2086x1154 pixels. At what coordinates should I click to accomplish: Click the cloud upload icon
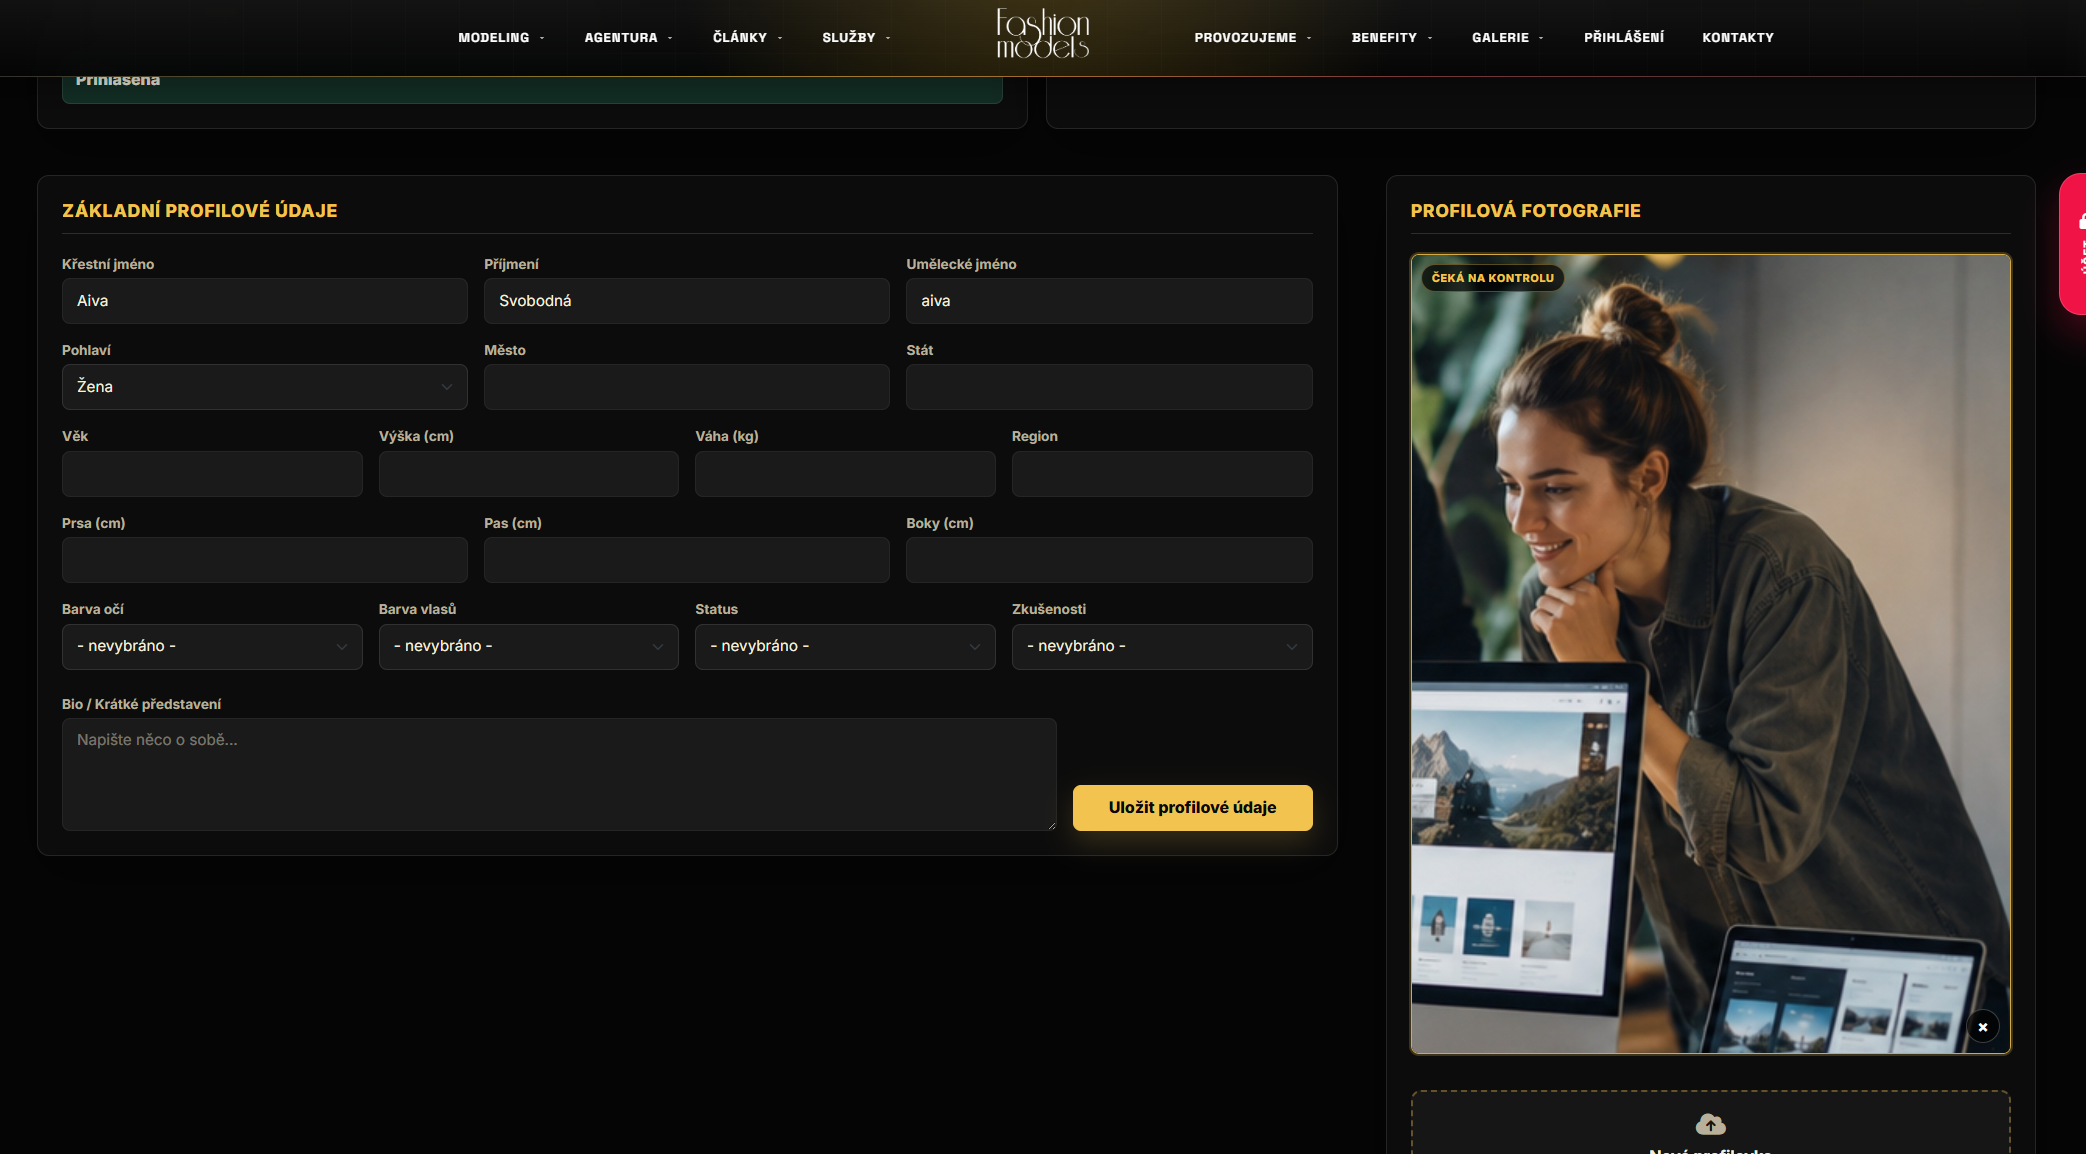1710,1124
